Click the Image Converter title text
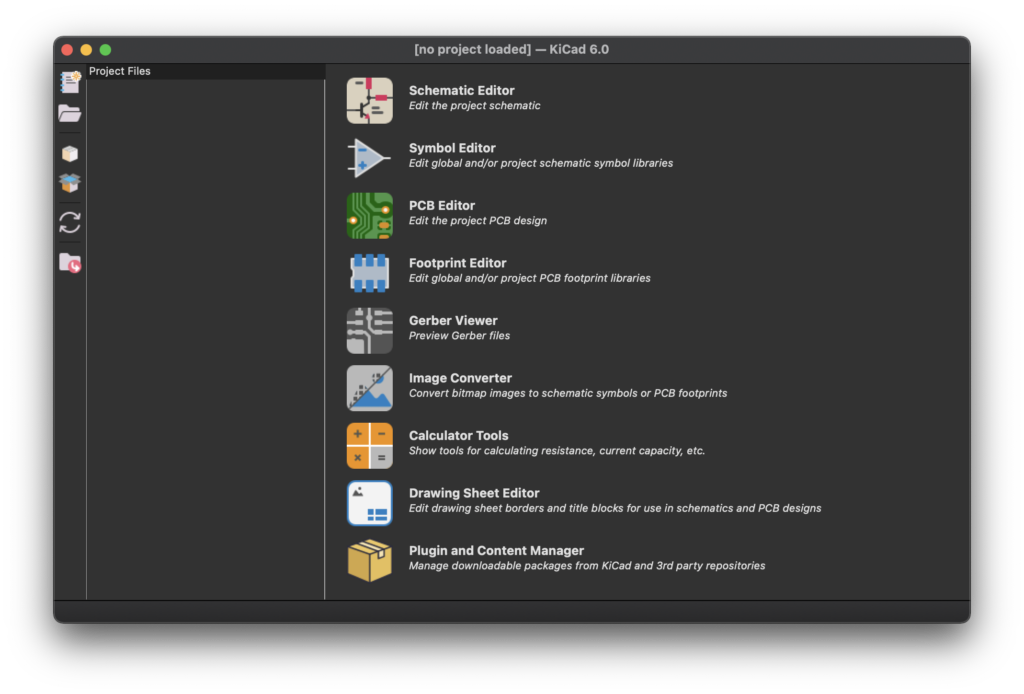This screenshot has width=1024, height=694. point(460,378)
